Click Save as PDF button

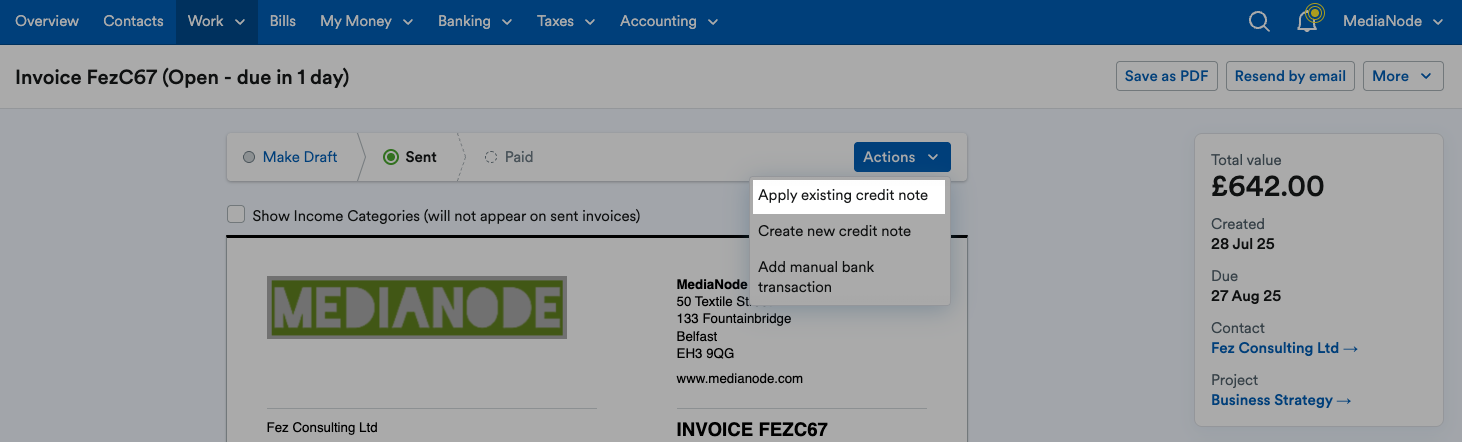coord(1166,76)
